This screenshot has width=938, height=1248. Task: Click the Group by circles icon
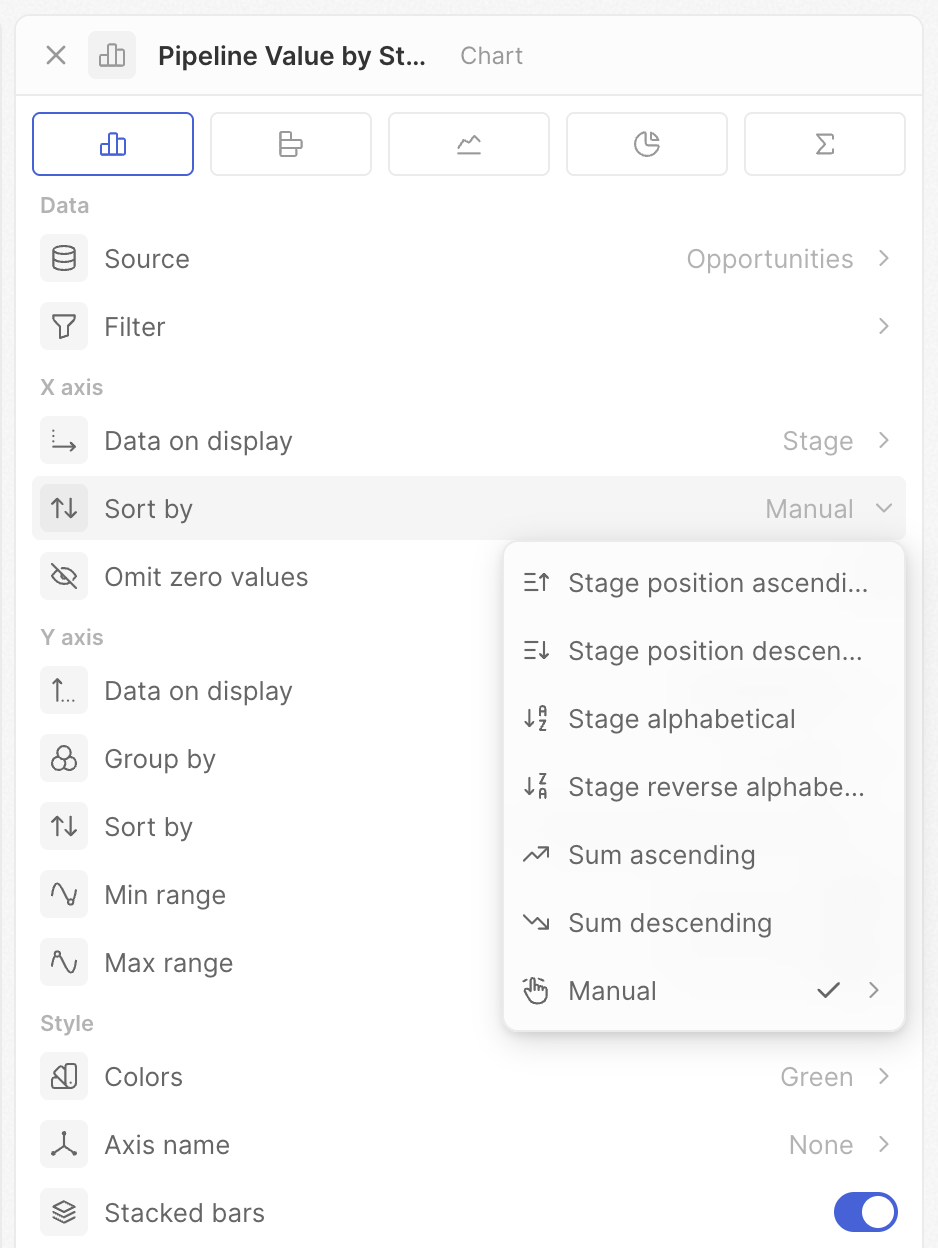[64, 759]
